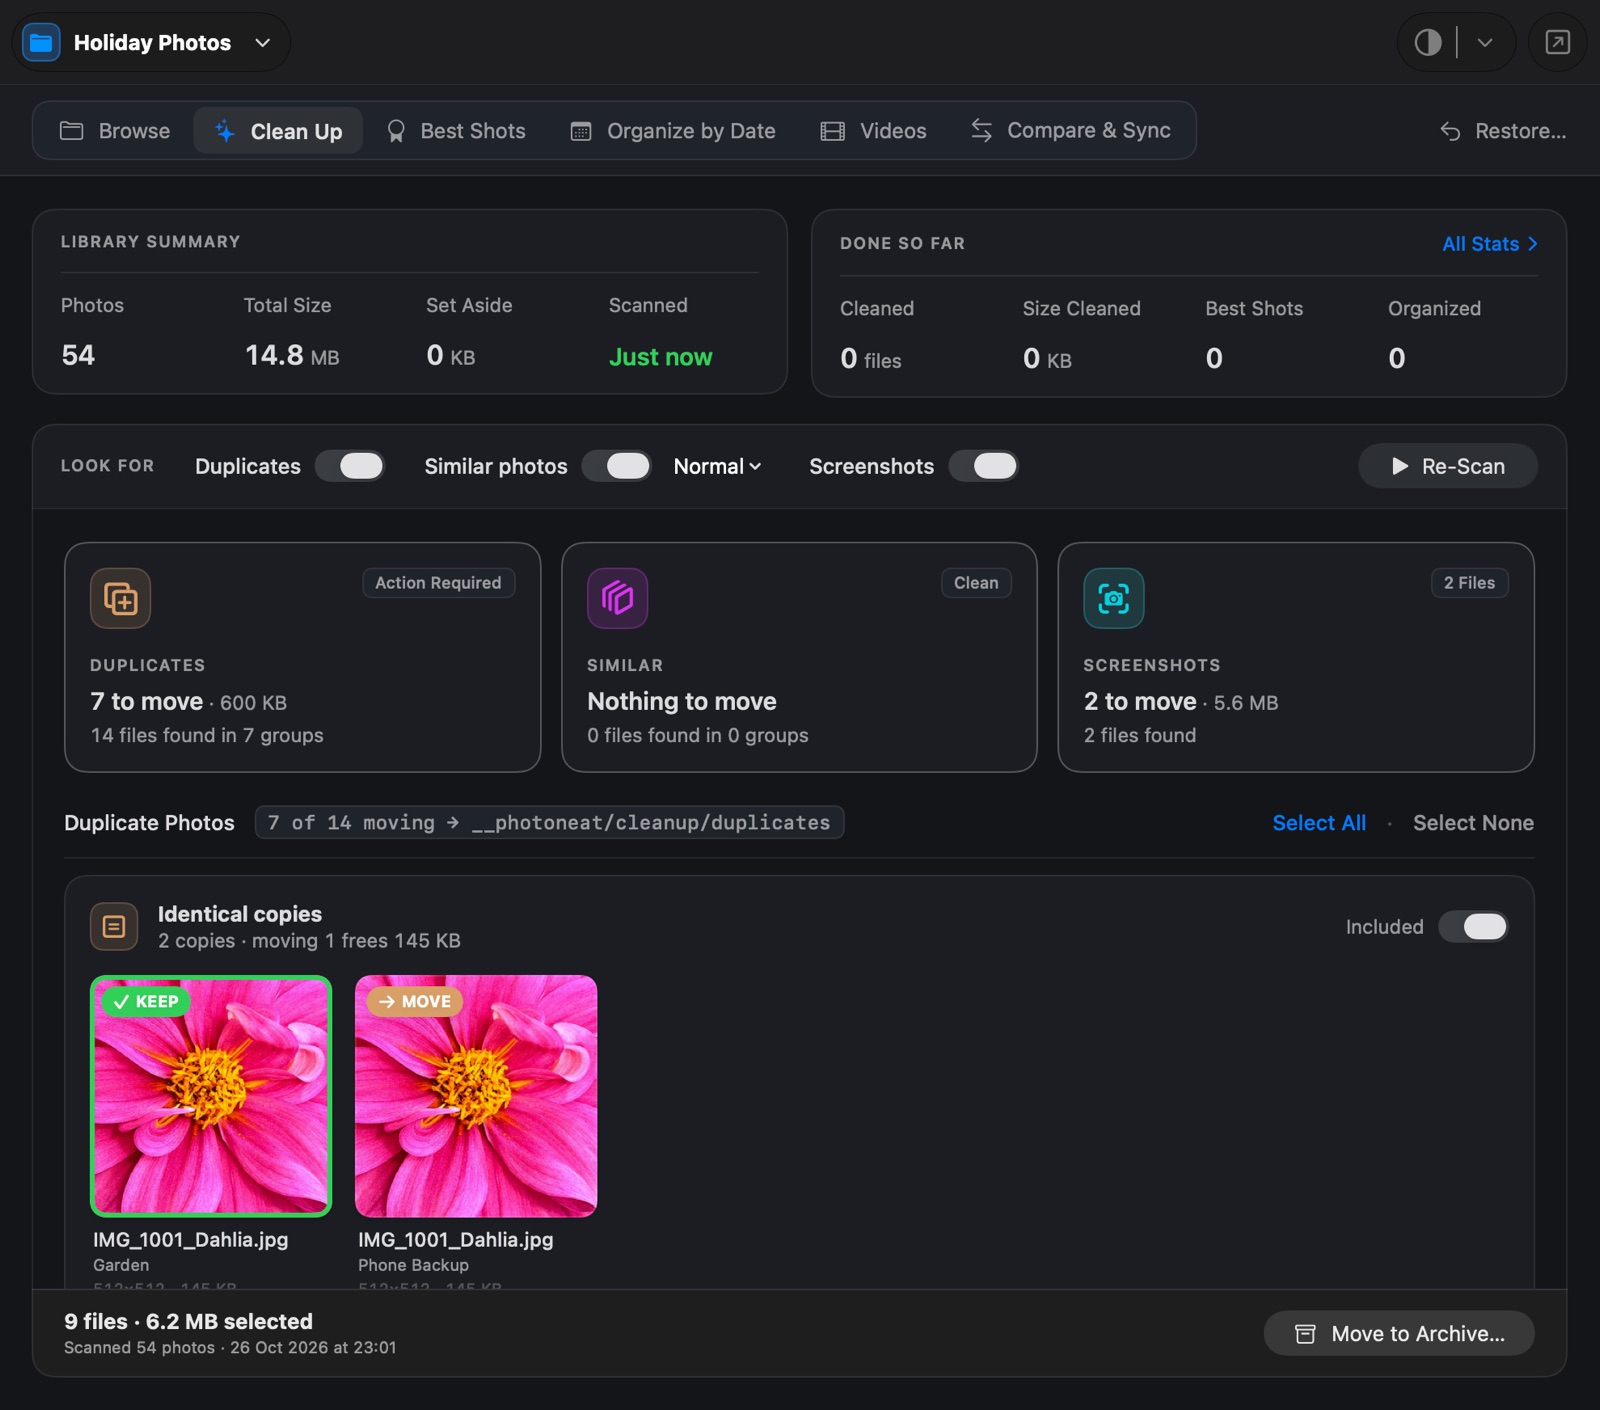
Task: Click the Duplicates card stacked-copy icon
Action: coord(121,598)
